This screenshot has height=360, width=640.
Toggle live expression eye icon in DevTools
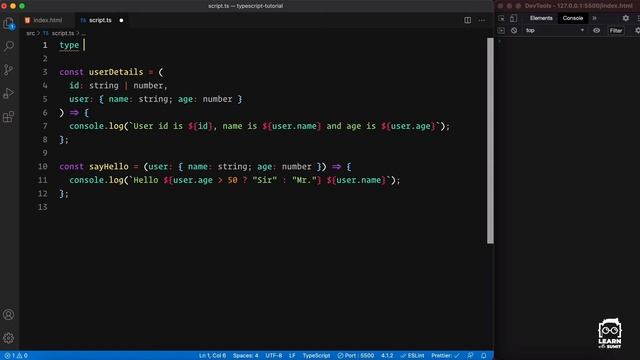pos(596,31)
